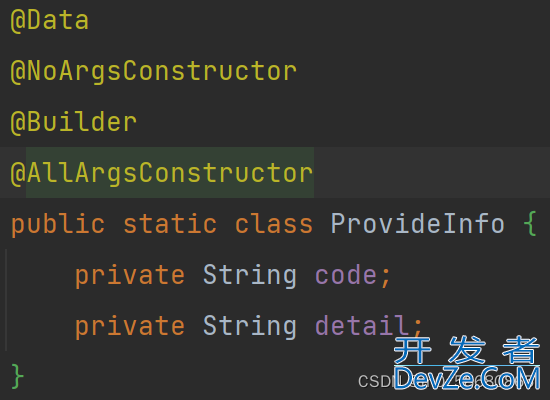Viewport: 550px width, 400px height.
Task: Click the 开发者 watermark text
Action: (x=467, y=350)
